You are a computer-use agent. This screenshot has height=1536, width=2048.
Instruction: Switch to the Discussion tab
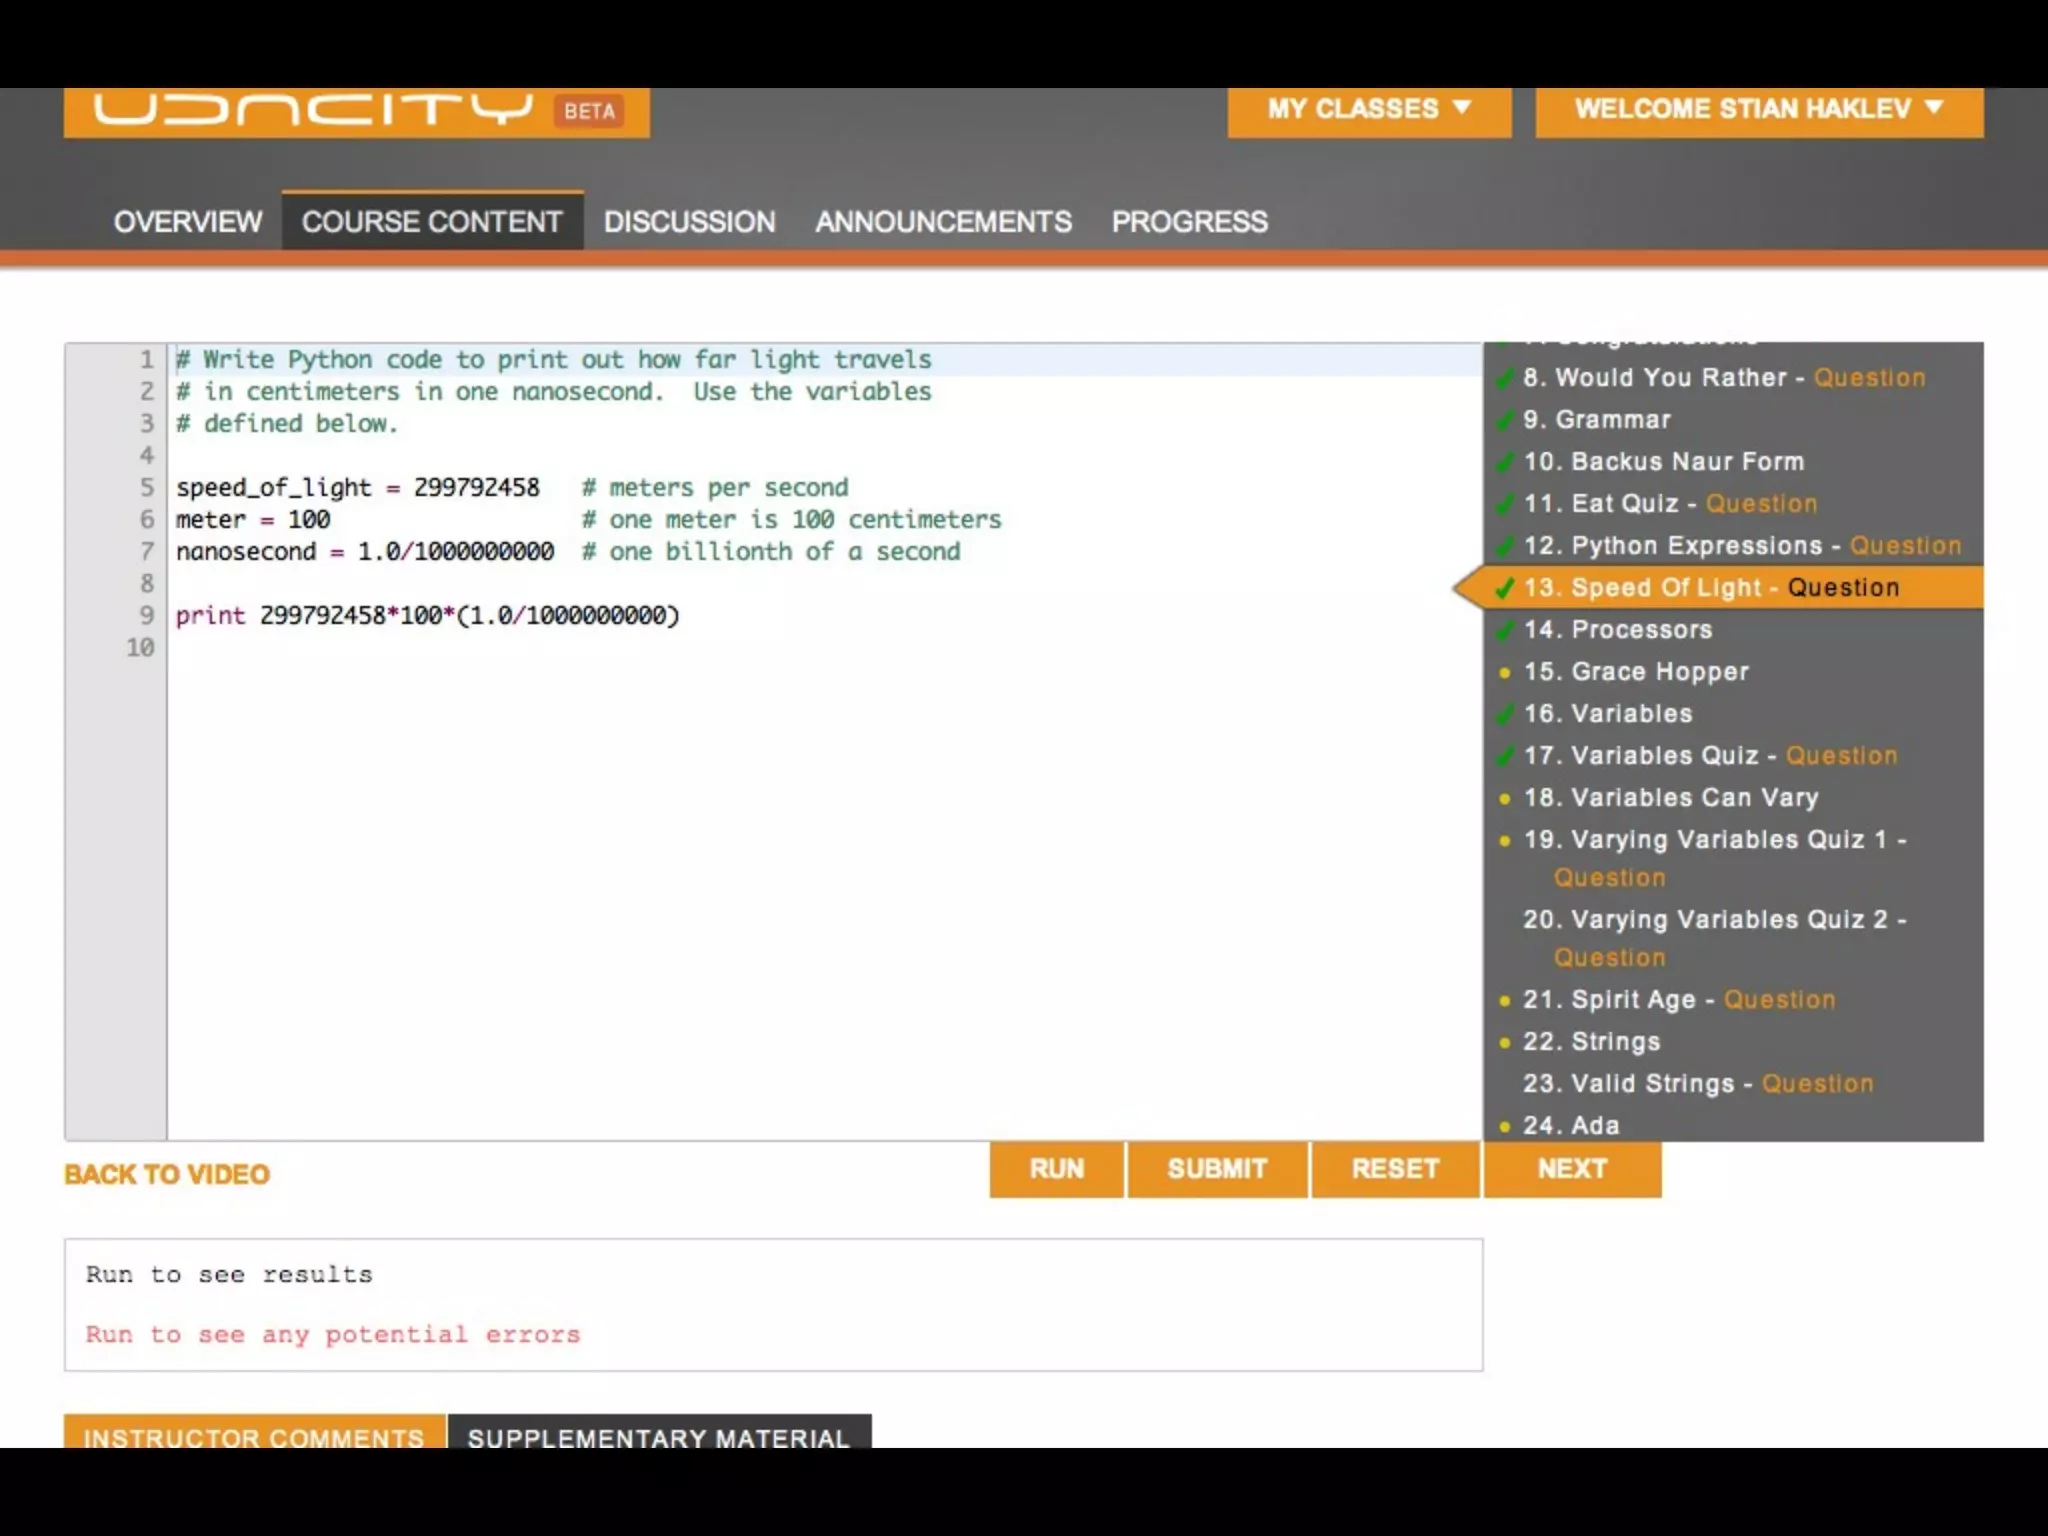click(x=689, y=221)
